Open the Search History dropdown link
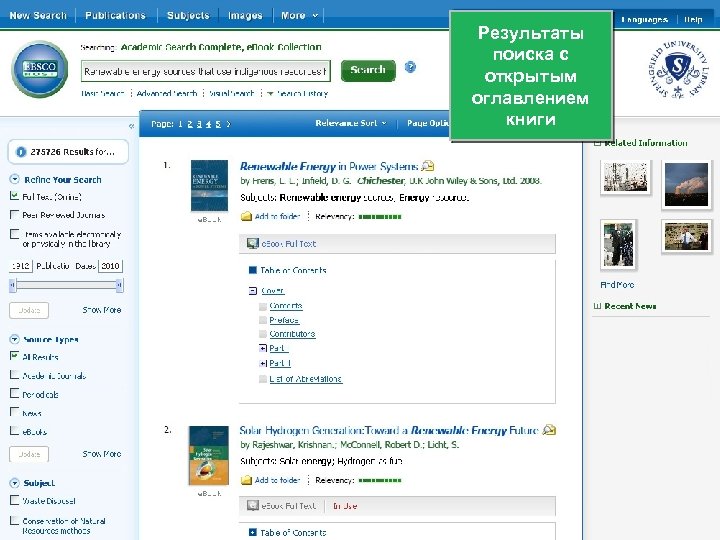The width and height of the screenshot is (720, 540). point(298,94)
